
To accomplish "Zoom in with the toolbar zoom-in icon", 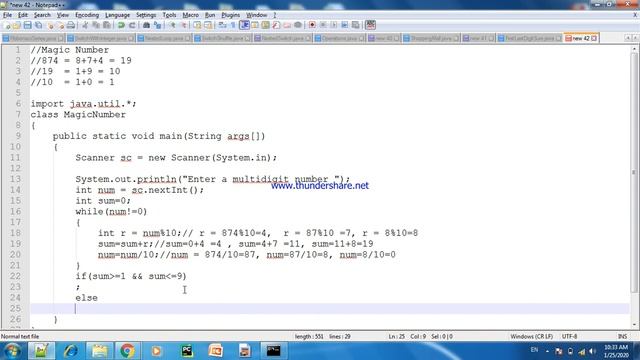I will [172, 25].
